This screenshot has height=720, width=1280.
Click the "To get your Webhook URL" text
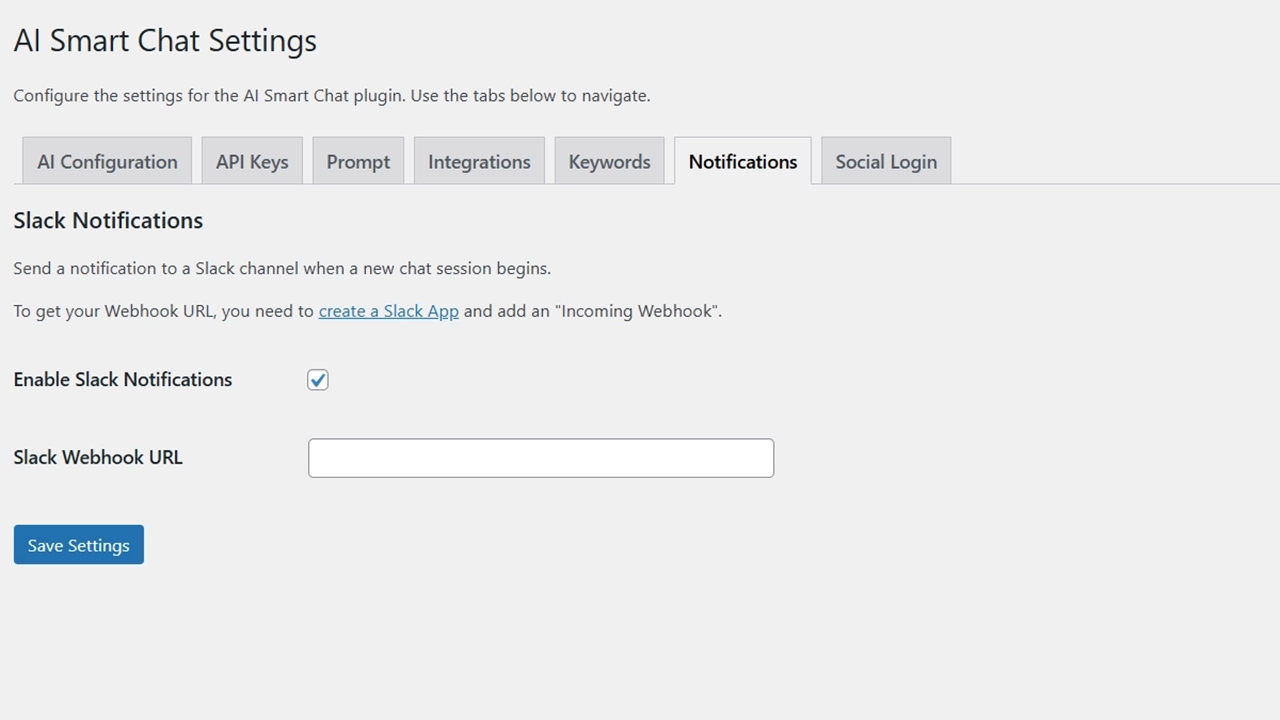[115, 311]
